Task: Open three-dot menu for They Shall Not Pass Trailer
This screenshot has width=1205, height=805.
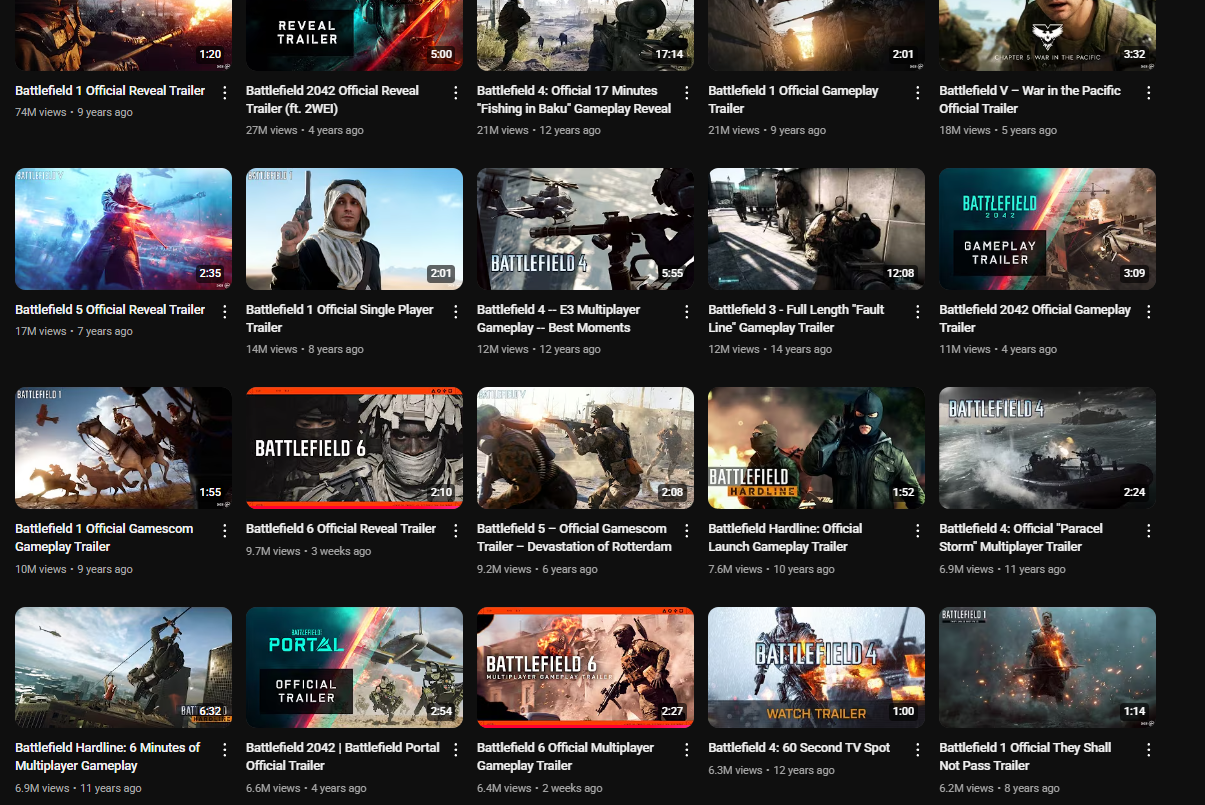Action: pos(1149,749)
